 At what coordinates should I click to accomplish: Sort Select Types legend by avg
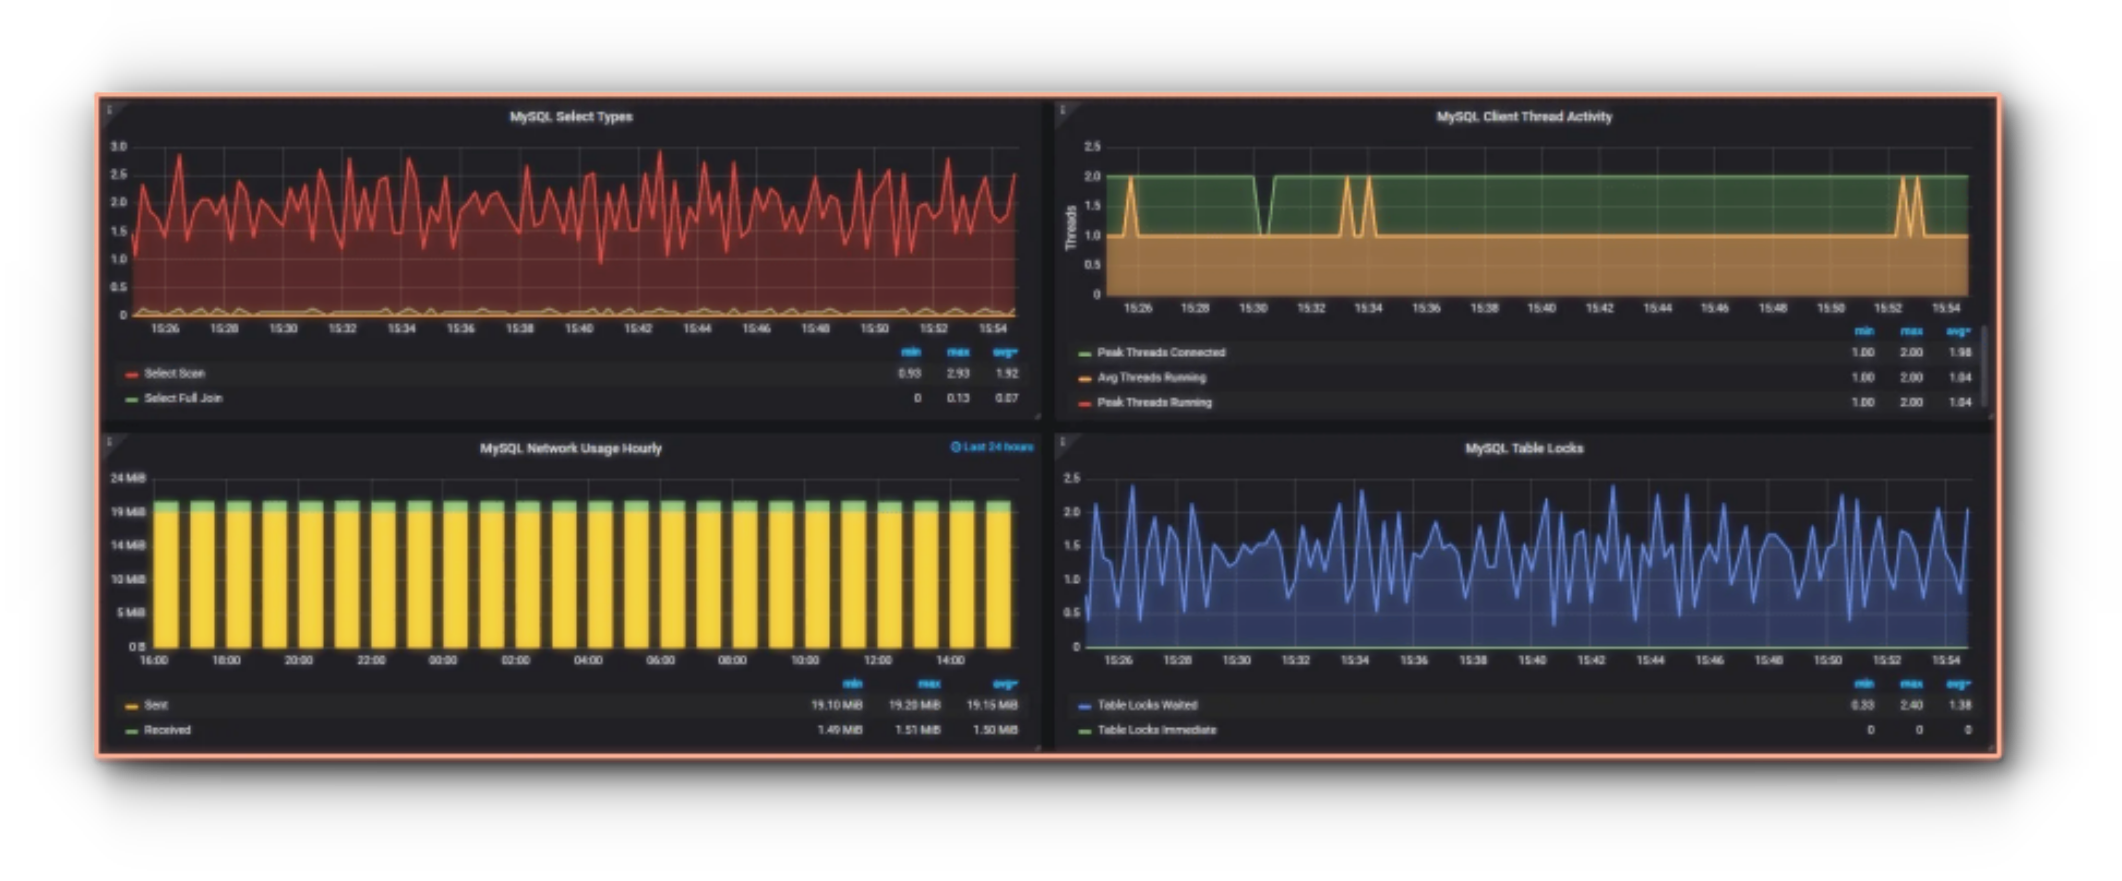click(x=1005, y=352)
